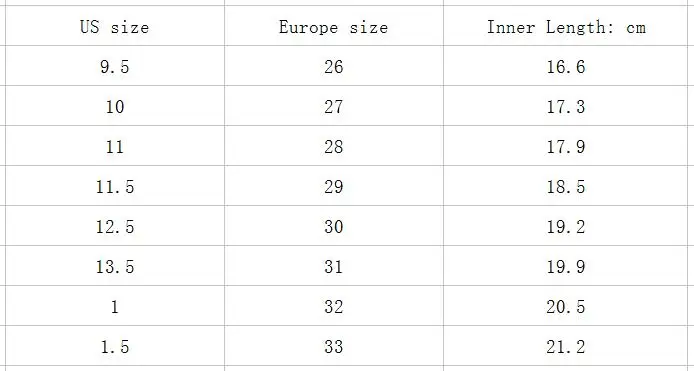This screenshot has height=371, width=694.
Task: Select the Inner Length: cm header cell
Action: [x=566, y=26]
